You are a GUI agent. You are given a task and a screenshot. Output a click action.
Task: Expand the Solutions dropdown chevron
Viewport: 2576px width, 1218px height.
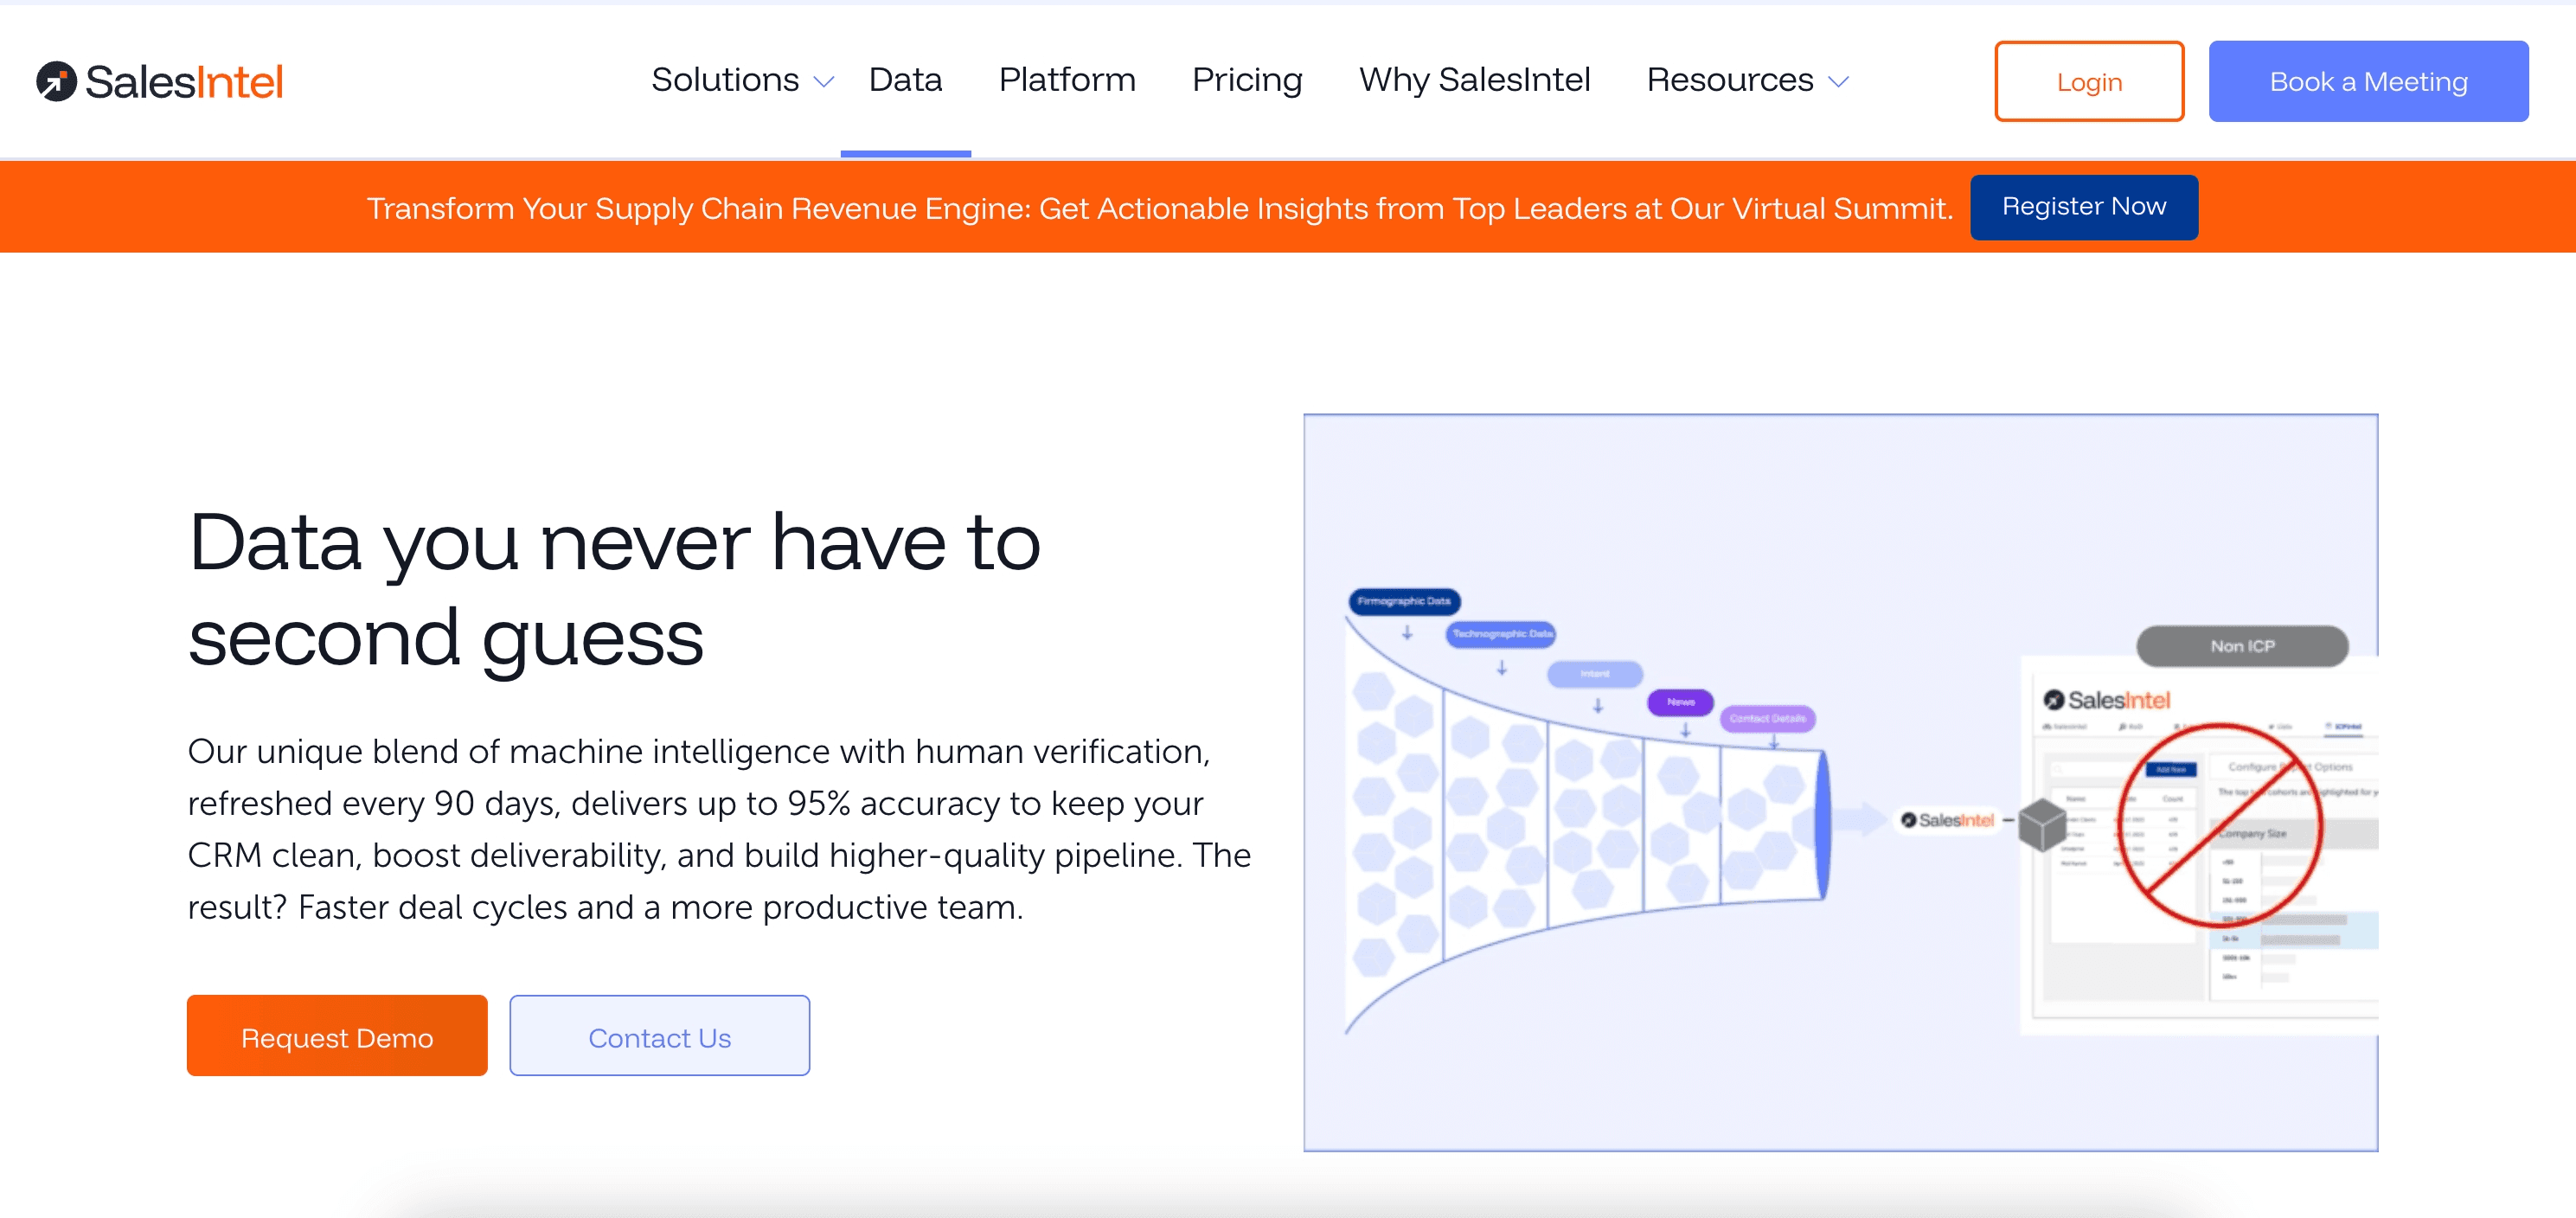pos(824,82)
